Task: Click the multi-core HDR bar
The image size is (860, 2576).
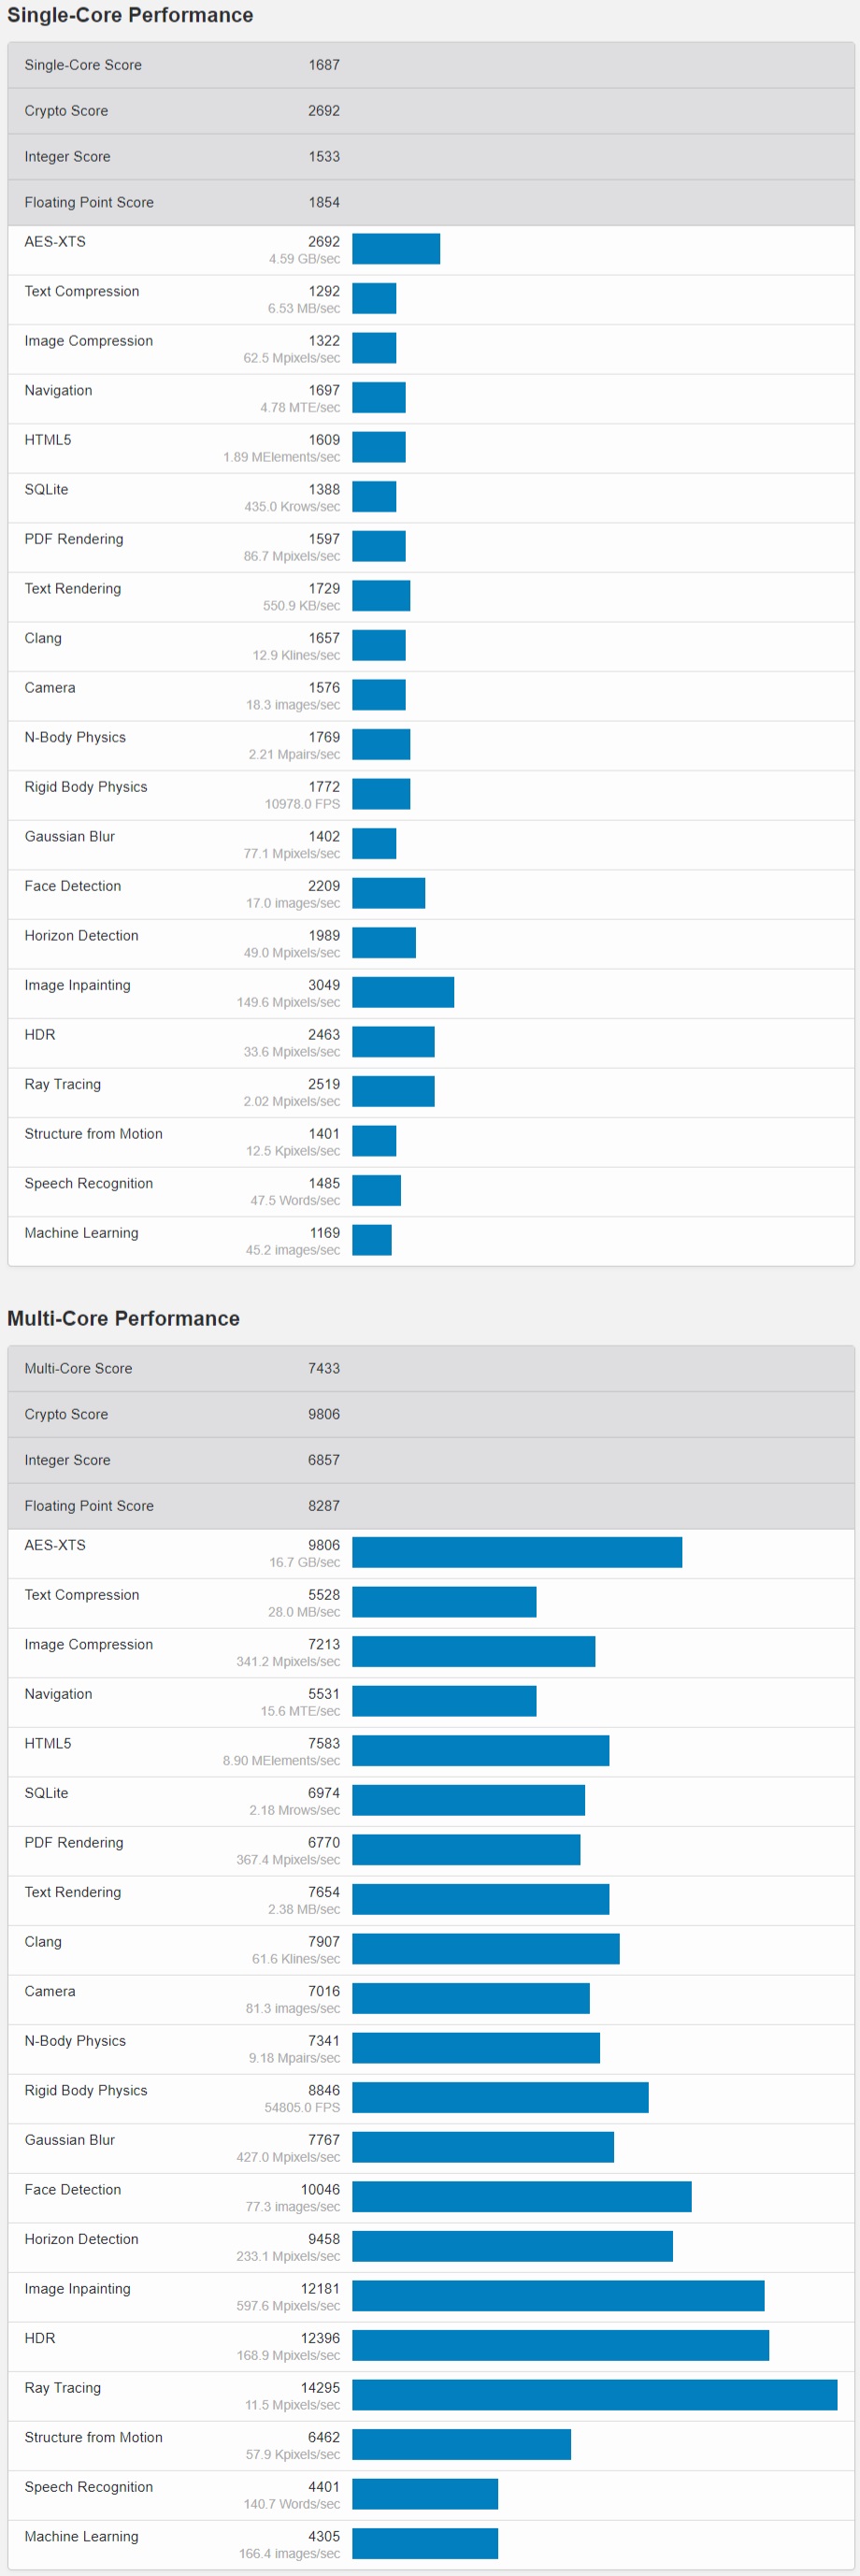Action: click(x=560, y=2345)
